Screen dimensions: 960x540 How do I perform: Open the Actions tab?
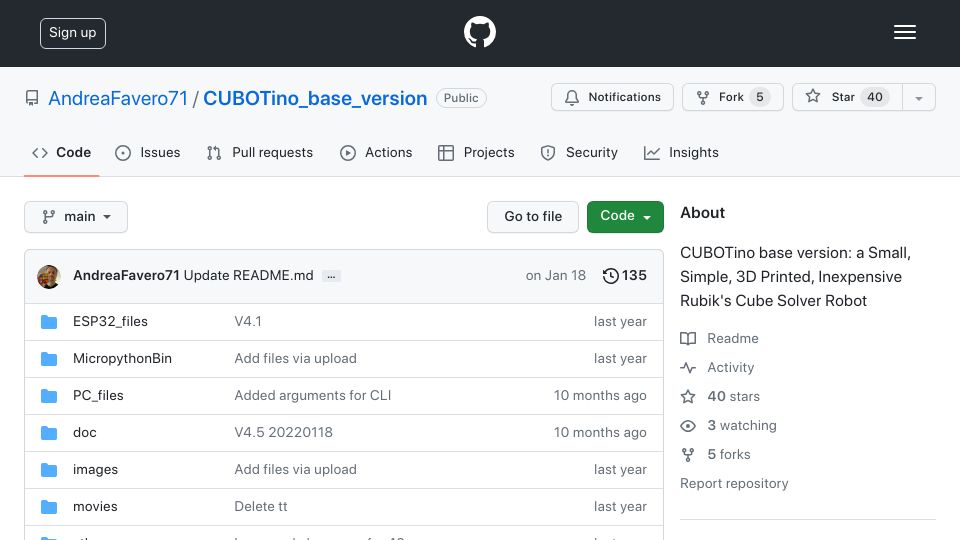coord(376,152)
